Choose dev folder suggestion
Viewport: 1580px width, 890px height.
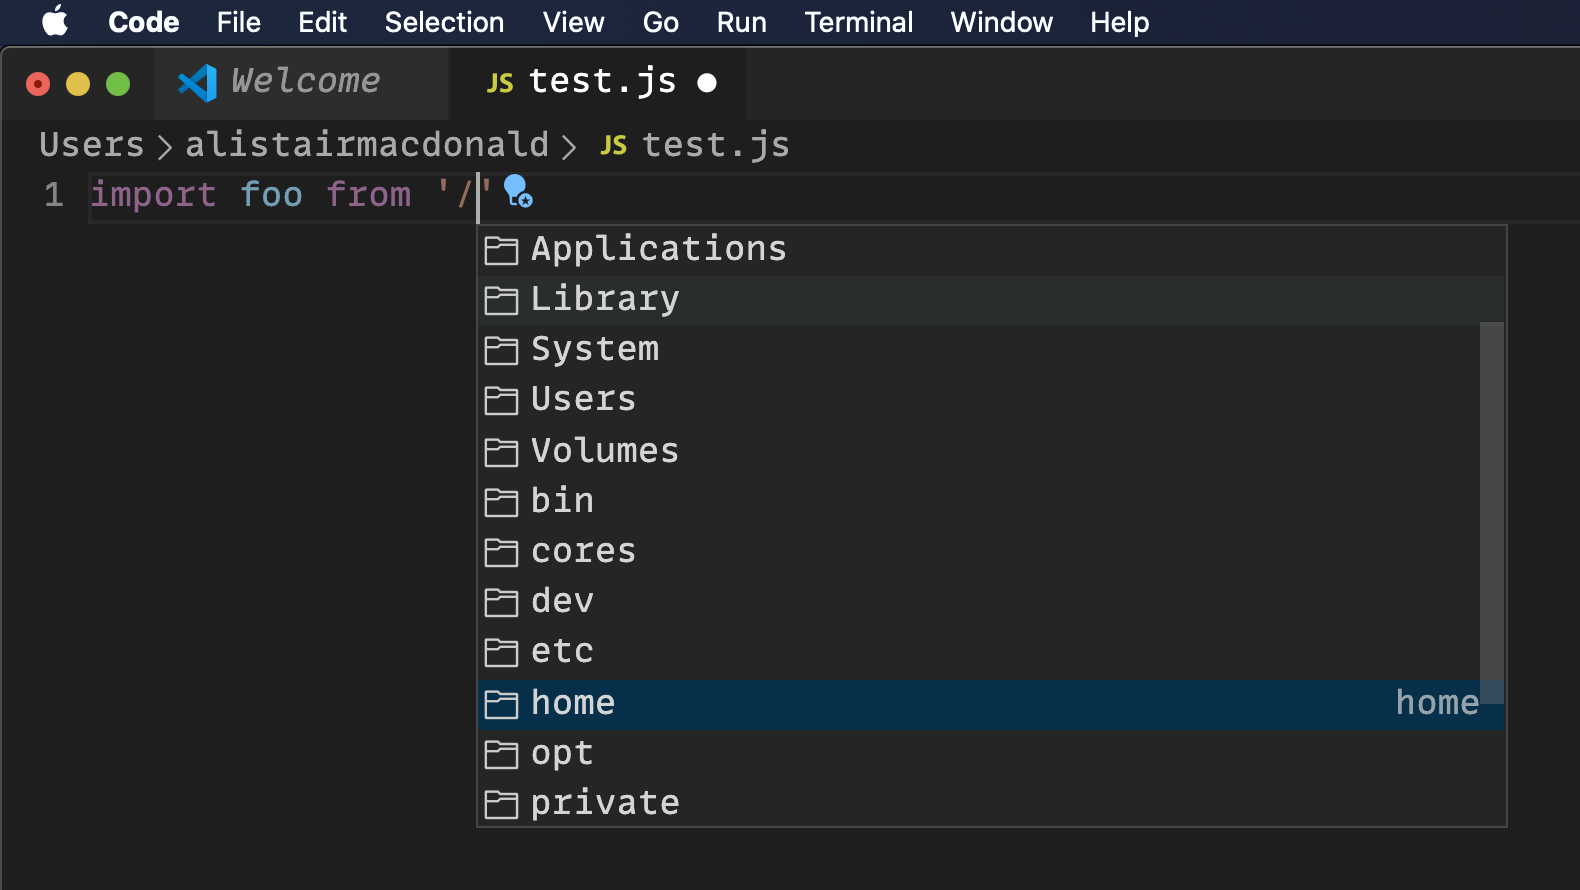click(992, 602)
